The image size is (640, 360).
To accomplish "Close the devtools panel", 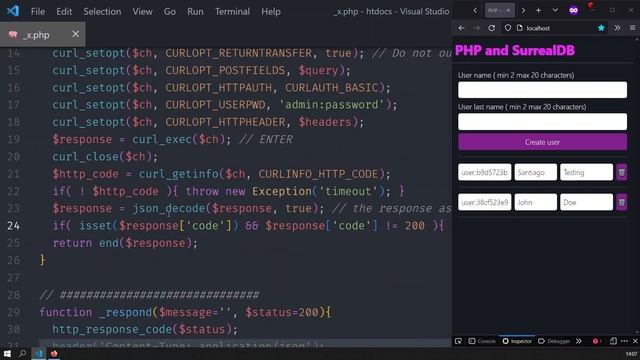I will click(635, 341).
